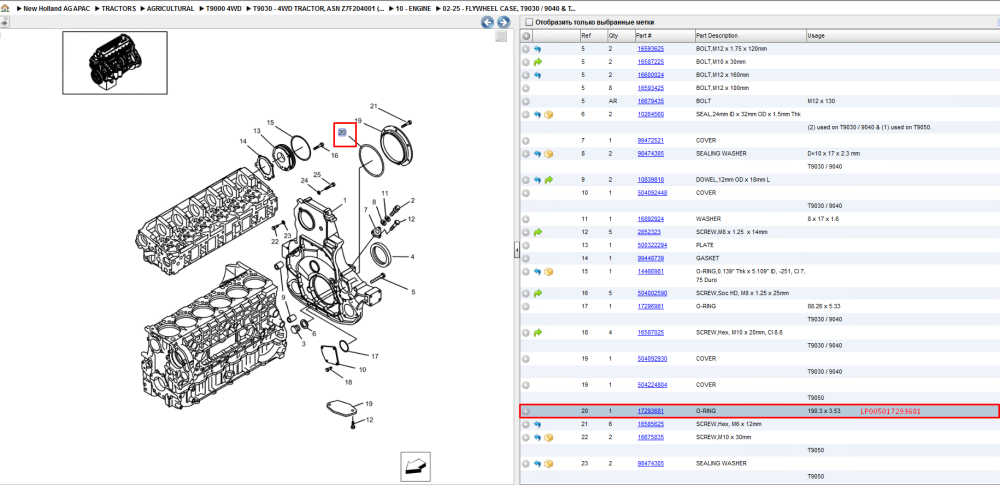
Task: Open part number link 17293681
Action: coord(651,412)
